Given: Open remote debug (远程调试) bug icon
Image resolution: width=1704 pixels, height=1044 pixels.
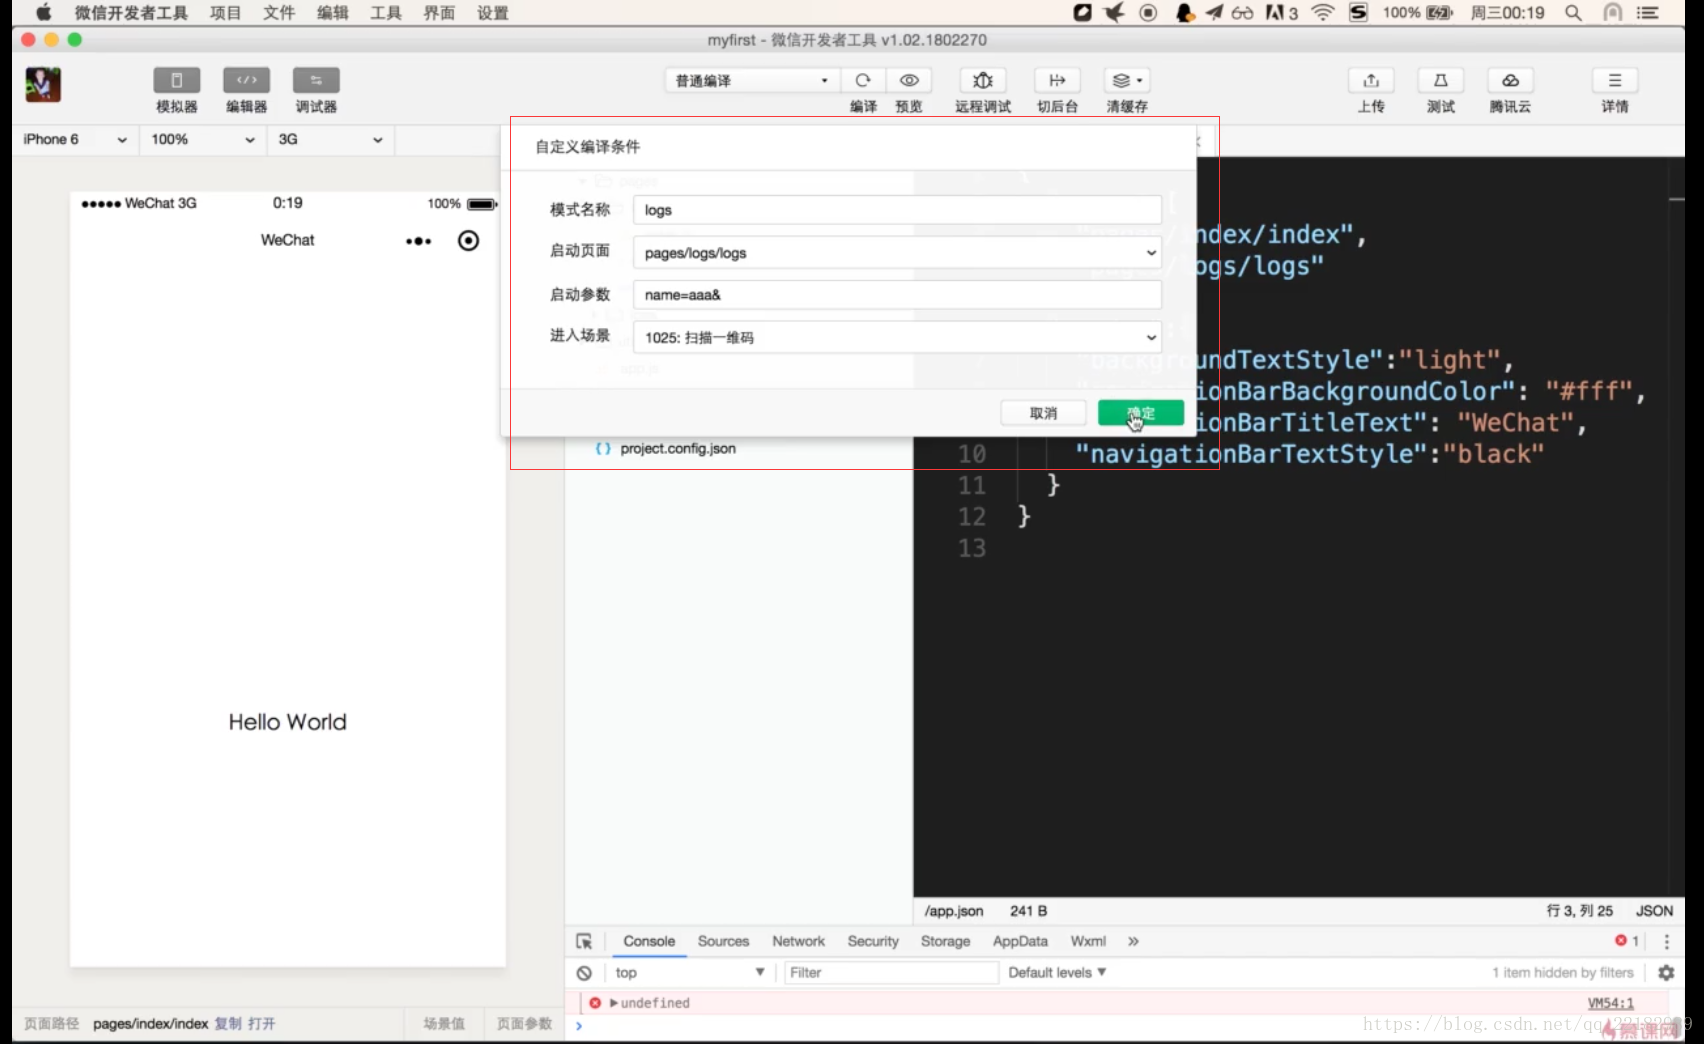Looking at the screenshot, I should click(x=983, y=80).
